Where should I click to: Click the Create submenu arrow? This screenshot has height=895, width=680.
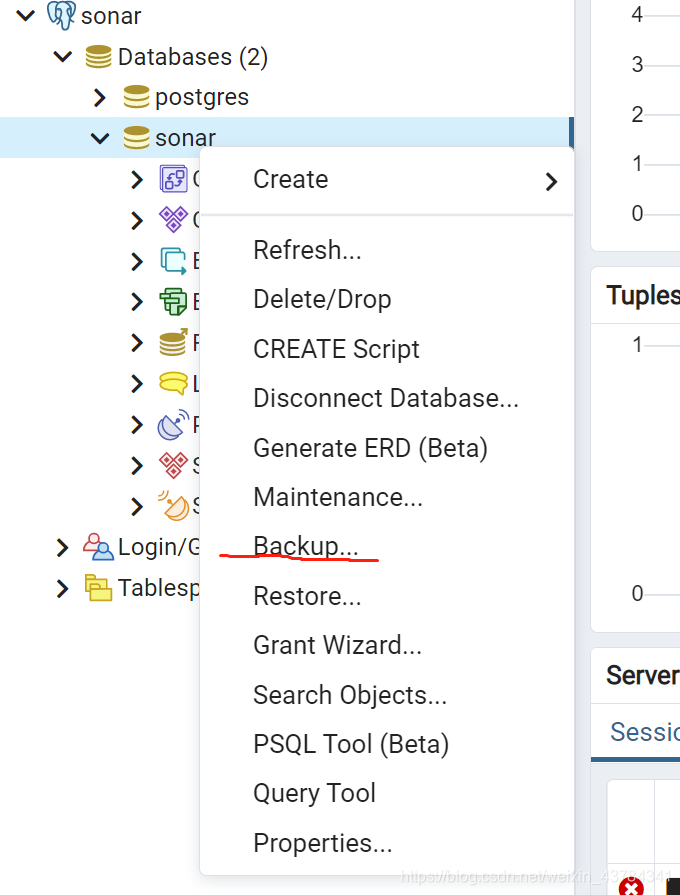[551, 182]
